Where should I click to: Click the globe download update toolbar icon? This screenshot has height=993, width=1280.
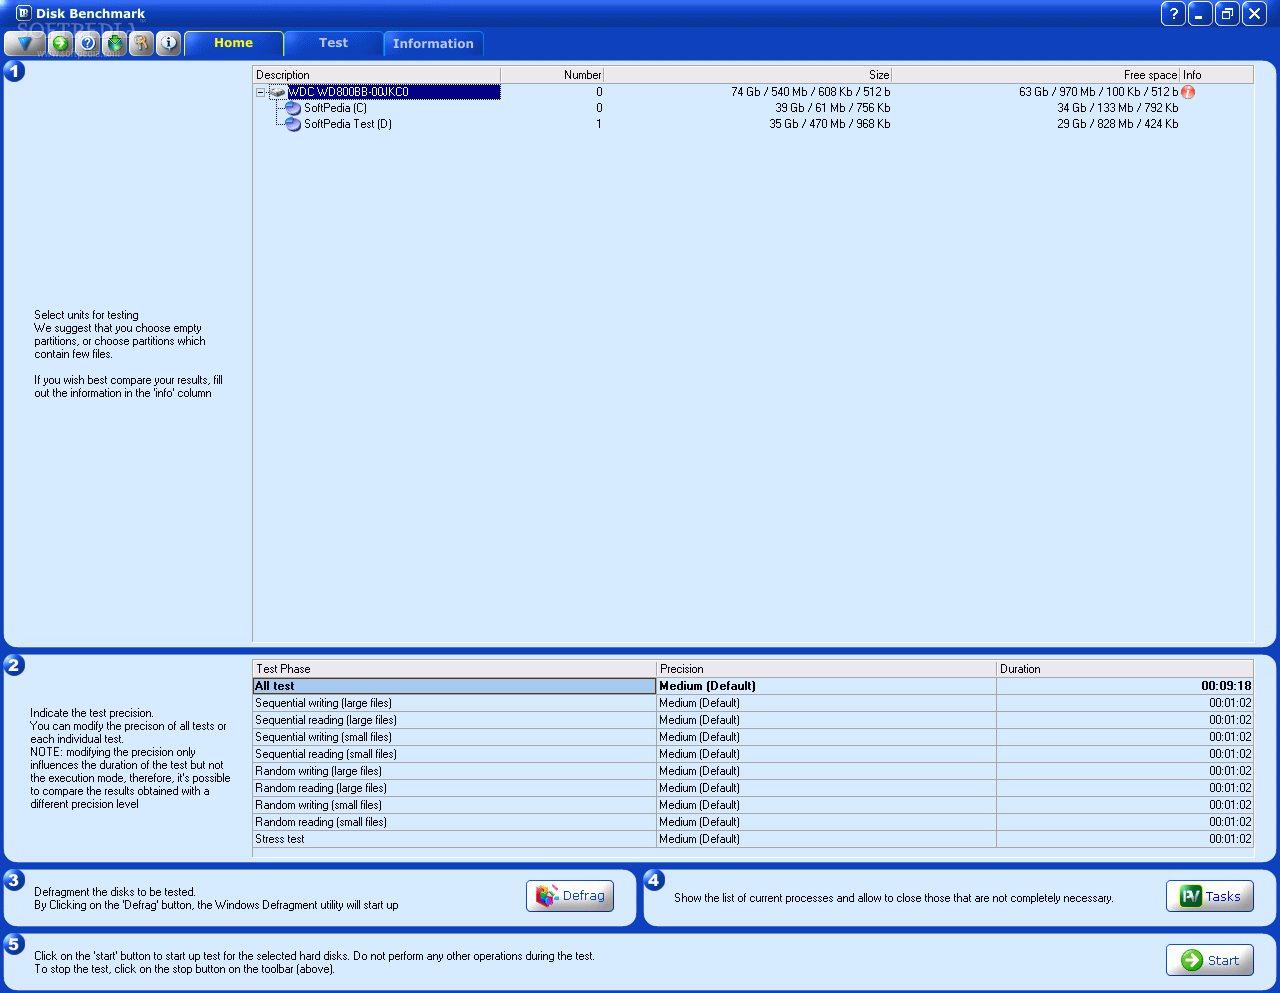115,43
